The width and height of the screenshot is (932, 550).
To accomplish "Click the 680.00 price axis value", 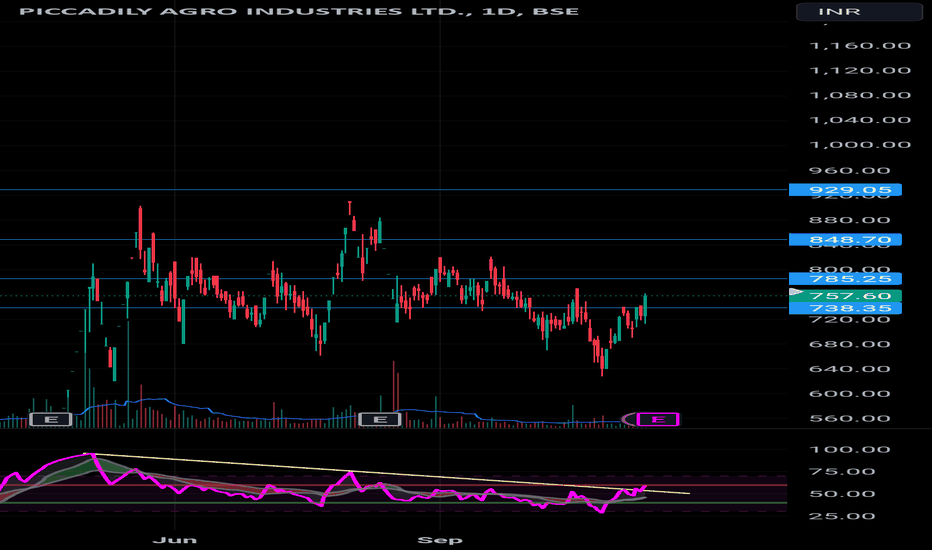I will tap(850, 344).
